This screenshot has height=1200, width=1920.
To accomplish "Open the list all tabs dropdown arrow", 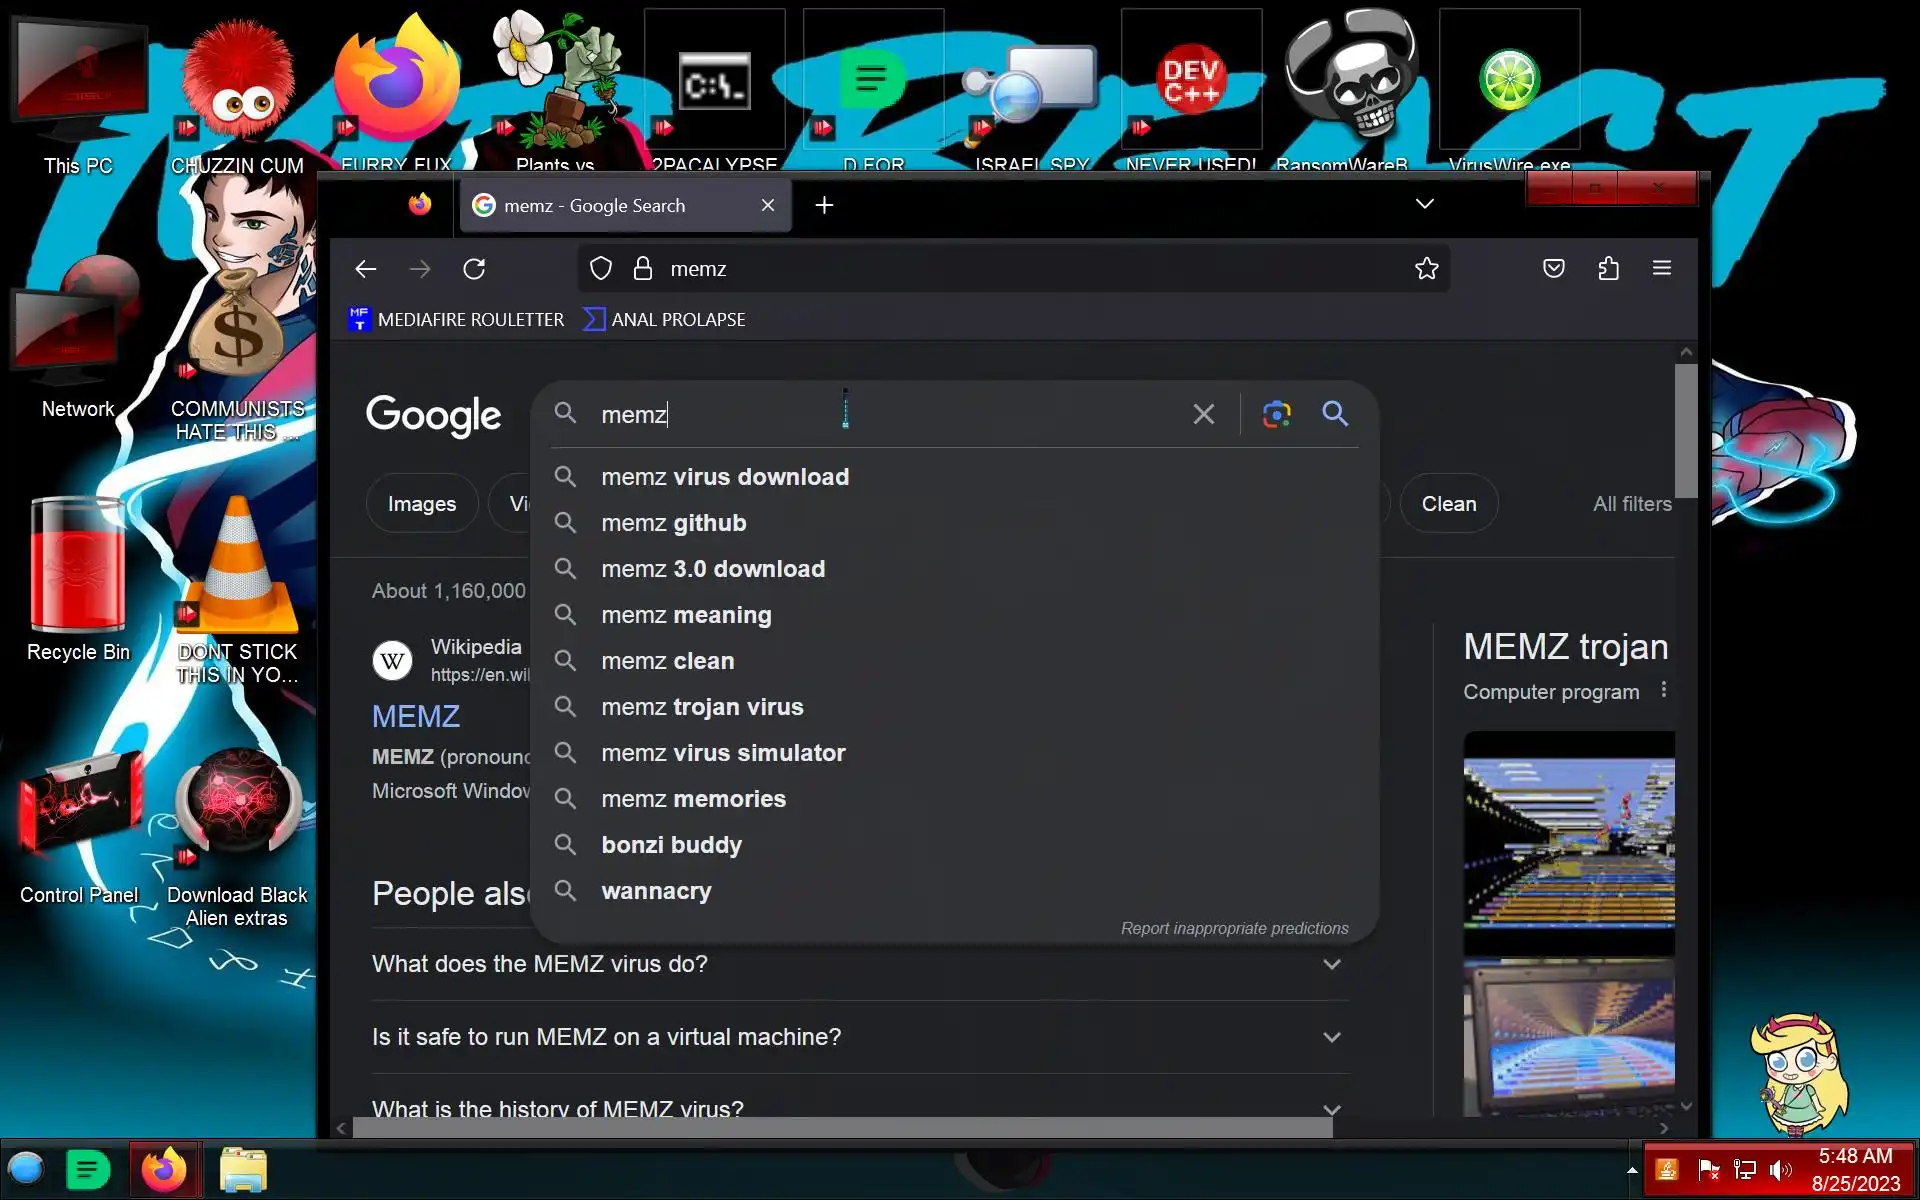I will point(1424,204).
